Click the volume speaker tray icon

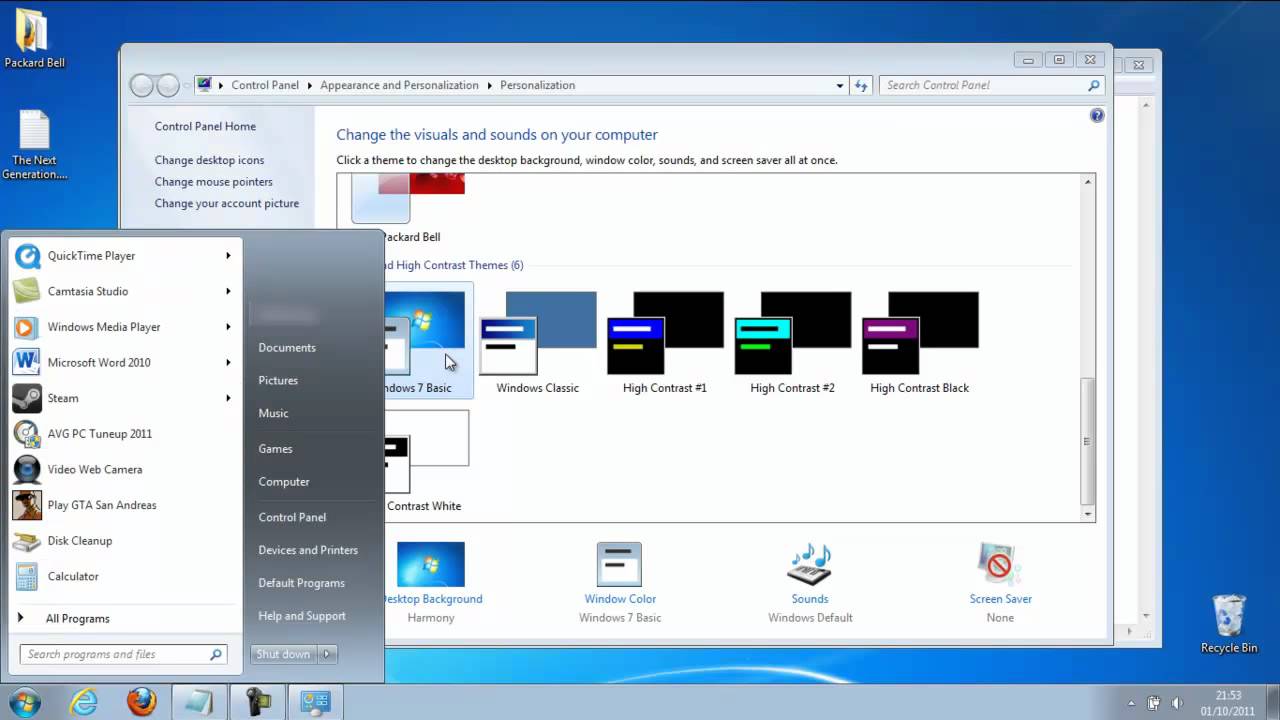click(x=1177, y=703)
